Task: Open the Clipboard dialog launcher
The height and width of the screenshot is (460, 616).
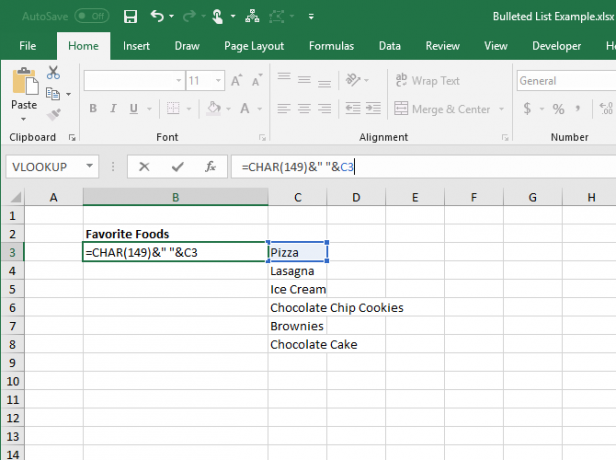Action: point(72,137)
